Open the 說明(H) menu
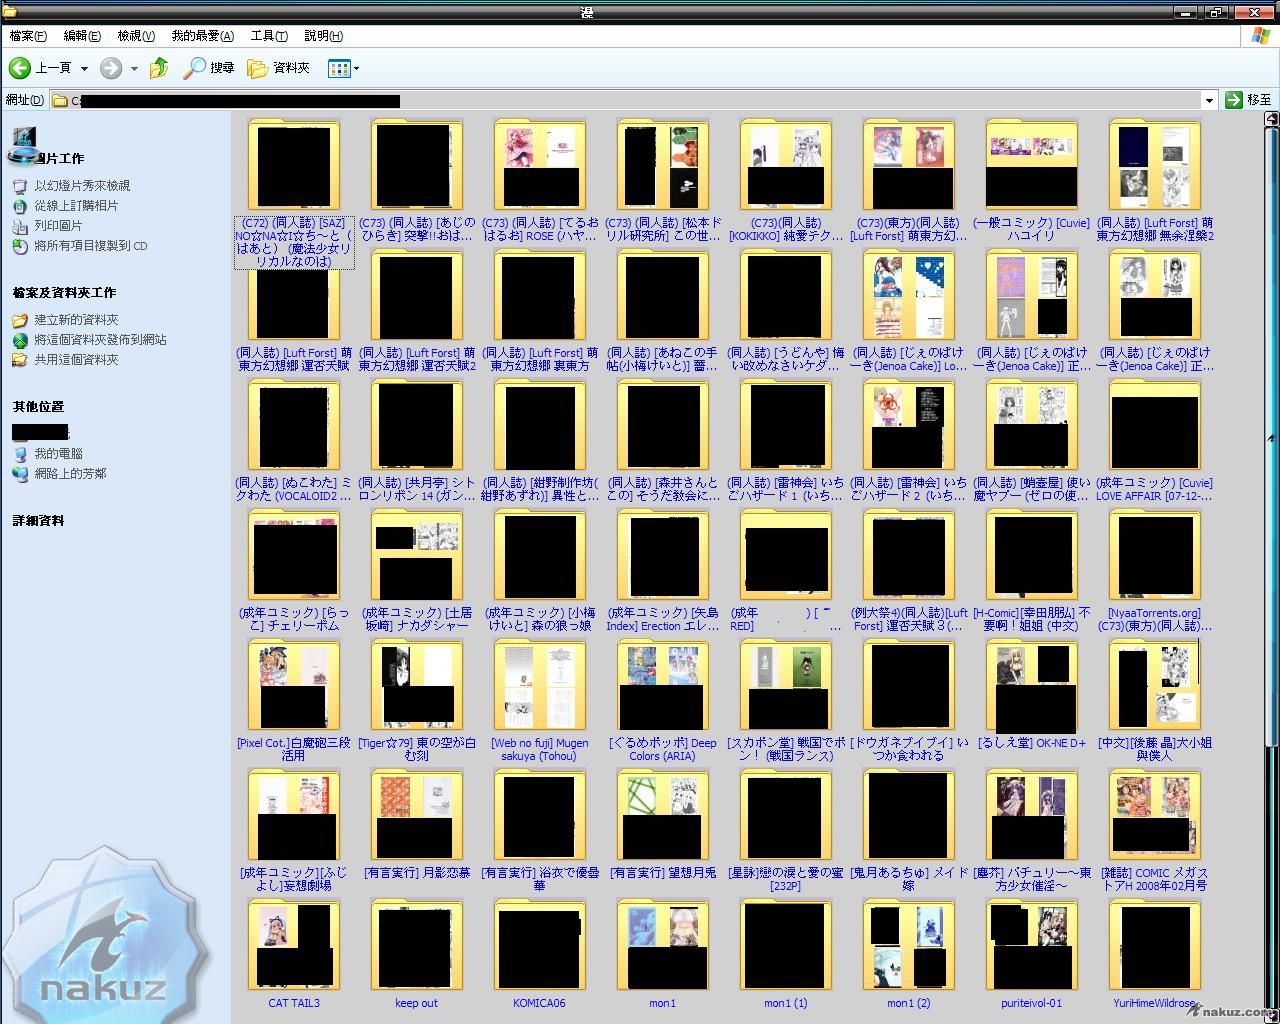 [x=324, y=36]
